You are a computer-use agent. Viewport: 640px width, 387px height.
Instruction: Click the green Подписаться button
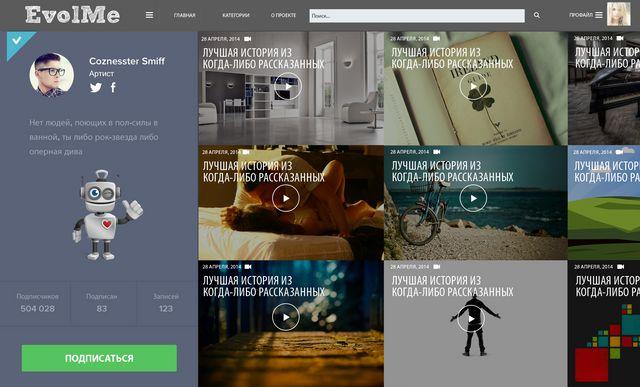coord(99,358)
